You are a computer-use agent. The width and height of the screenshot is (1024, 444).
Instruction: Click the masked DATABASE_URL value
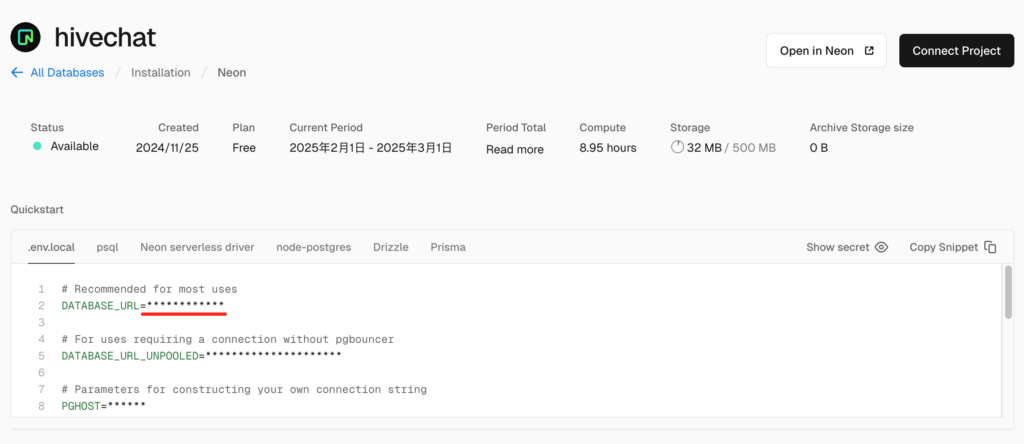(x=185, y=306)
